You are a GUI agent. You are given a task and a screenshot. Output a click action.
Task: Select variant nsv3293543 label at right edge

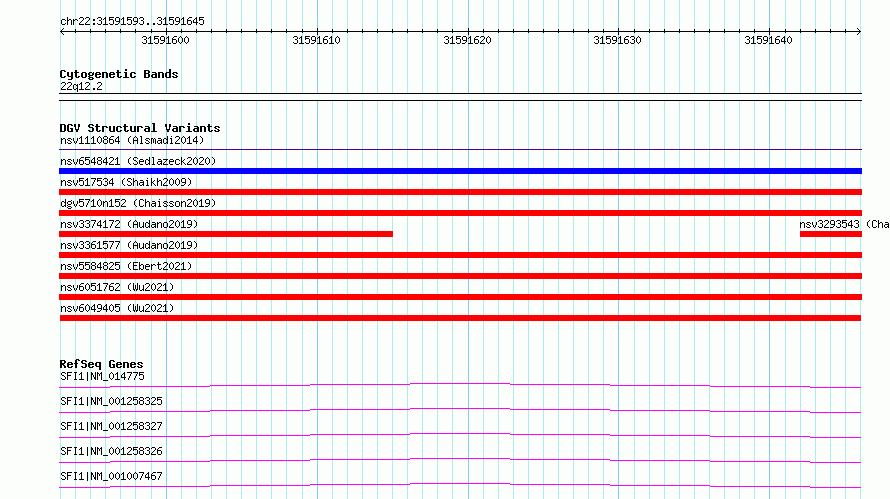tap(845, 224)
